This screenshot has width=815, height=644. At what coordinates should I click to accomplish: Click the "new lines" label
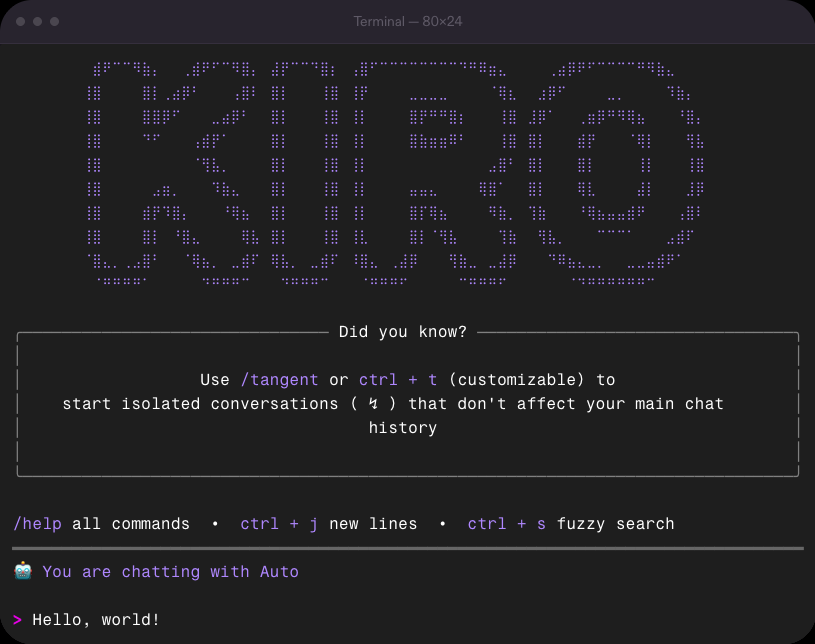[x=373, y=524]
